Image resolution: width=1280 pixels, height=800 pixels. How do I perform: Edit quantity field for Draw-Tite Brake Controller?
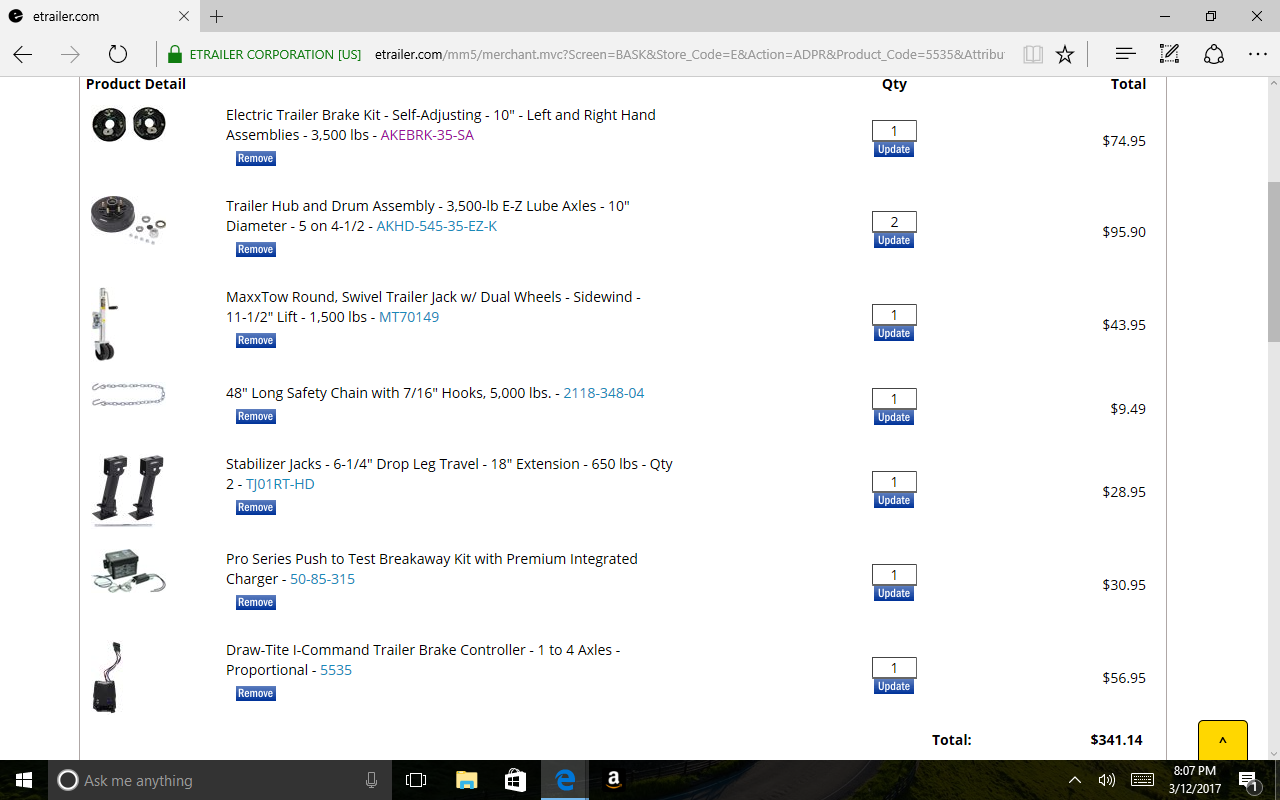coord(894,668)
